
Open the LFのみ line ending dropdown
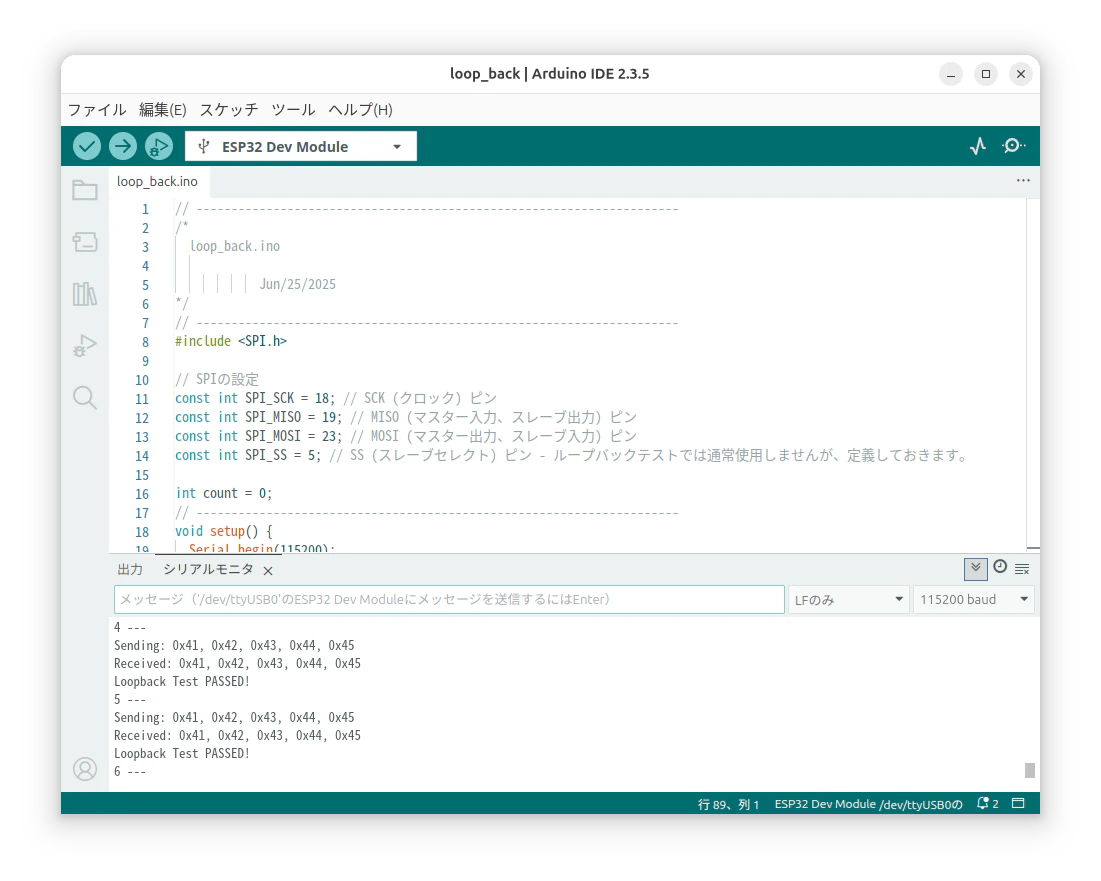tap(848, 600)
